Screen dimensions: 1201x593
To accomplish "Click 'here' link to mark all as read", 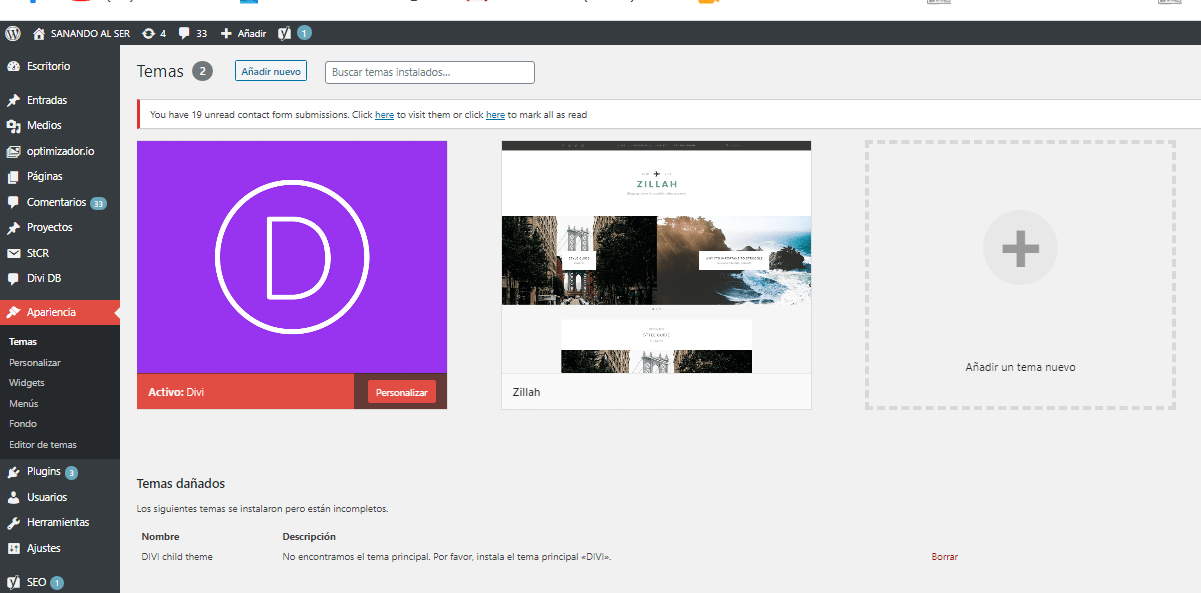I will (495, 115).
